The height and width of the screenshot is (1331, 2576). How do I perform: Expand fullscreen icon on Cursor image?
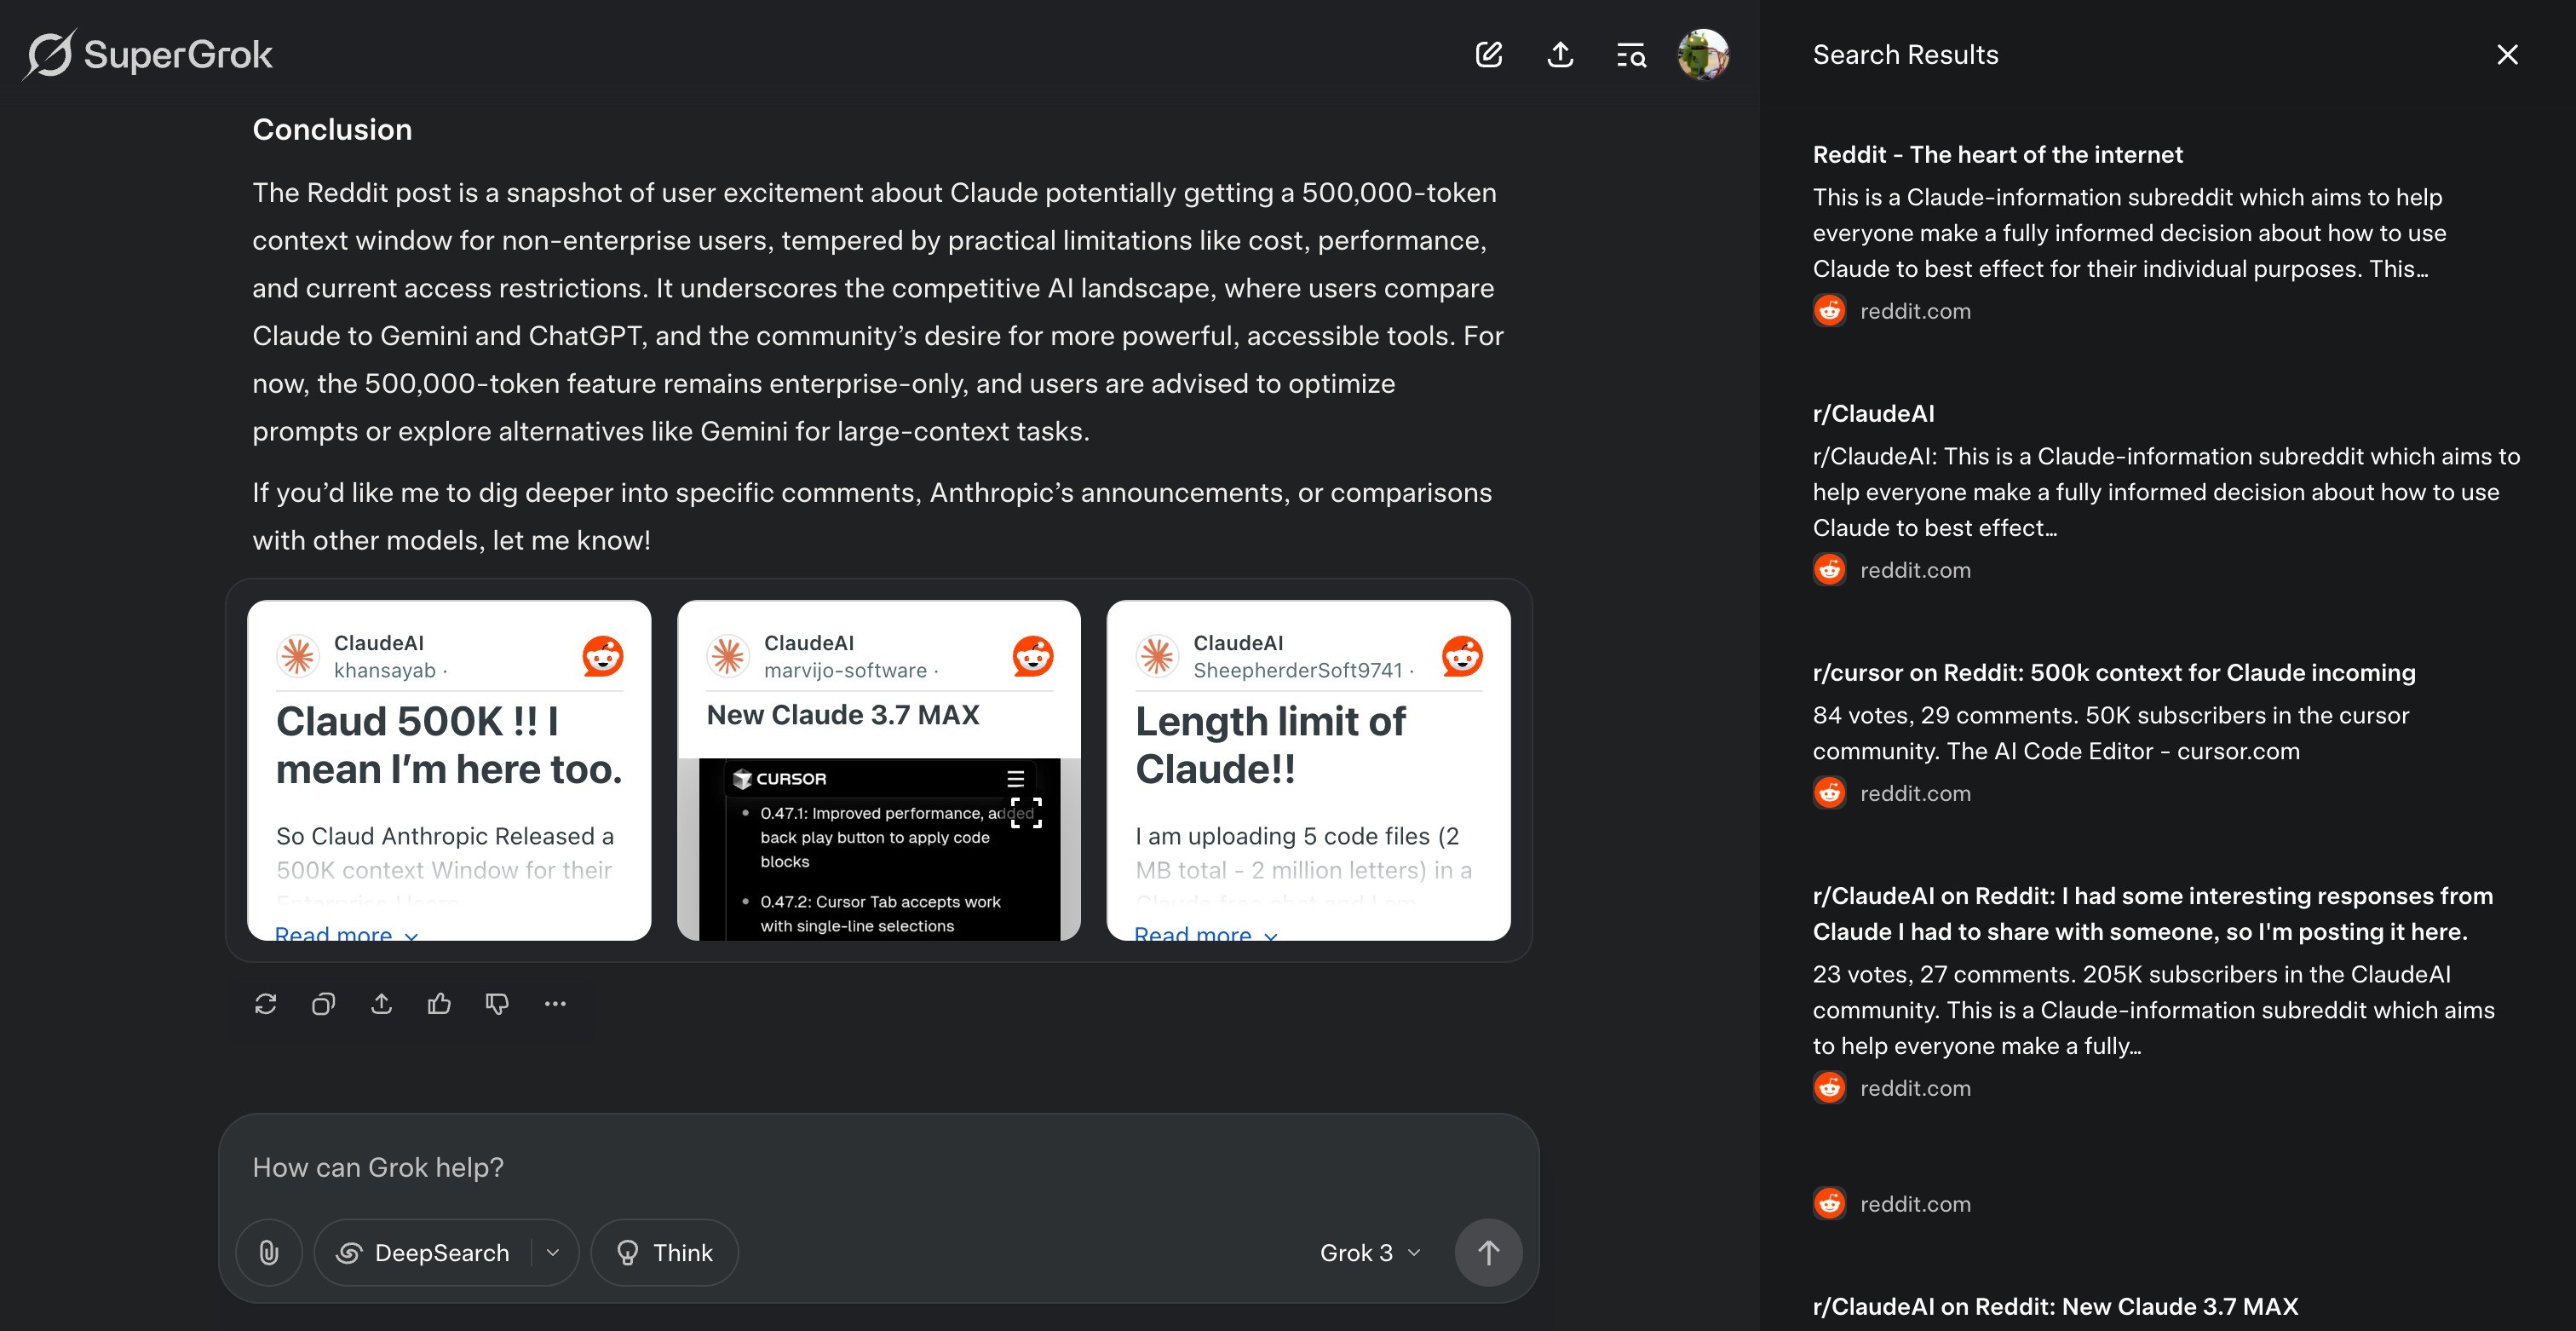click(1026, 812)
